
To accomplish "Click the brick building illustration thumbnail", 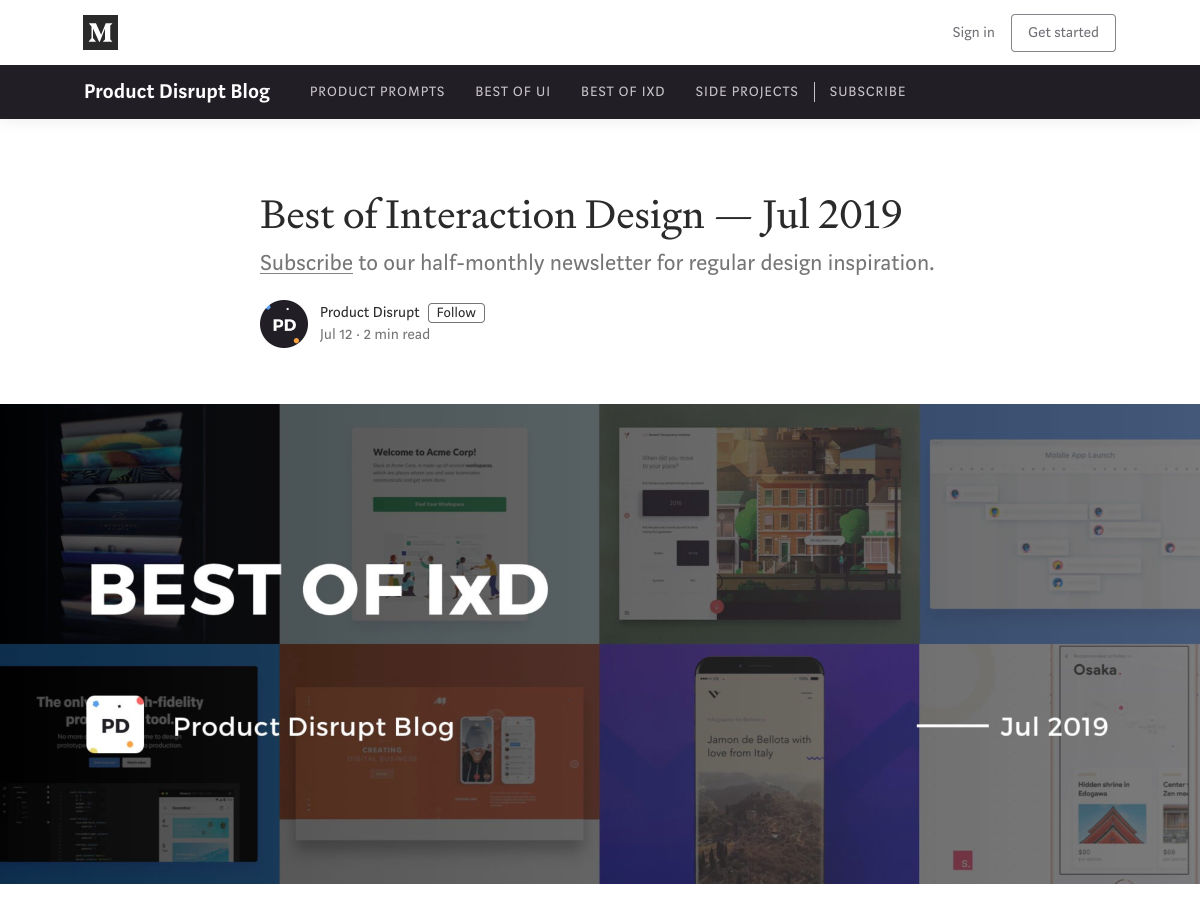I will pos(800,510).
